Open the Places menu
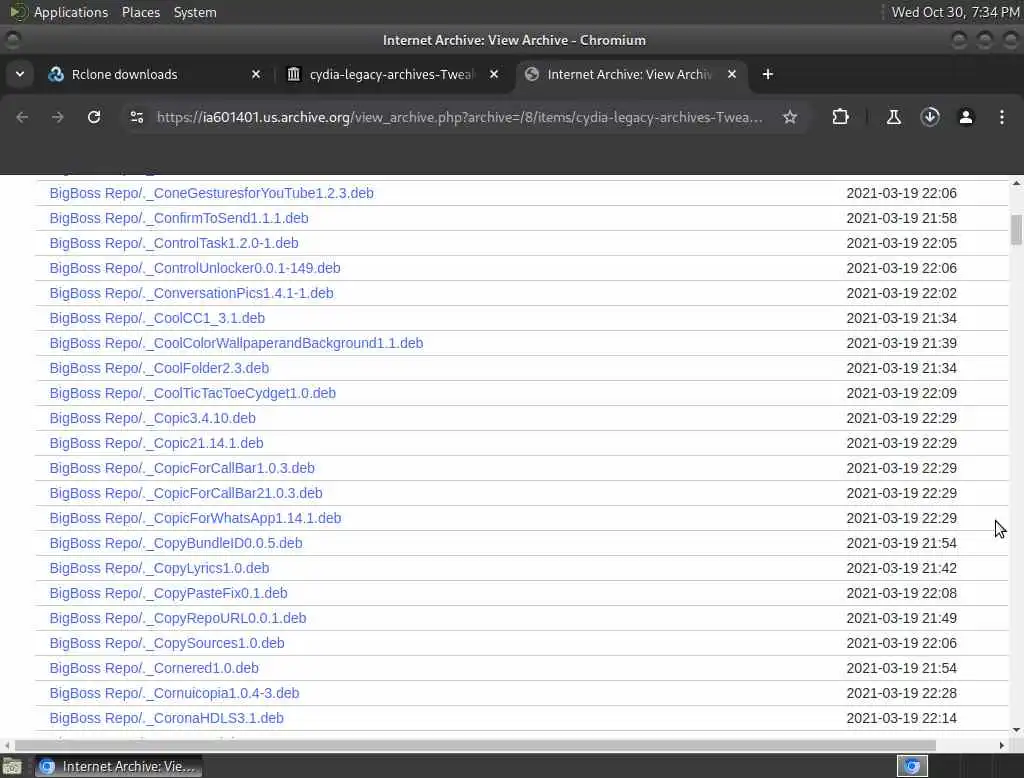The height and width of the screenshot is (778, 1024). [x=140, y=12]
